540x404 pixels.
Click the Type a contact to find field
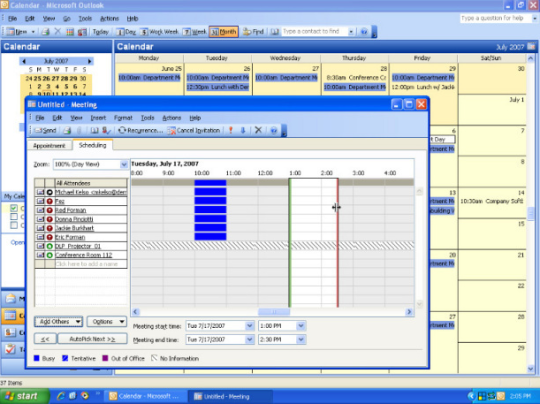(314, 32)
